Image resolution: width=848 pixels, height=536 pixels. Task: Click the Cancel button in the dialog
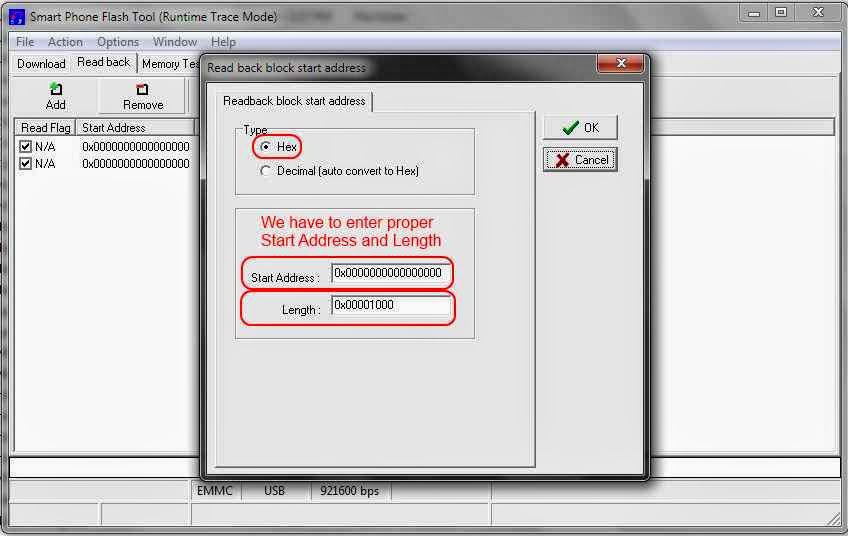(x=580, y=160)
